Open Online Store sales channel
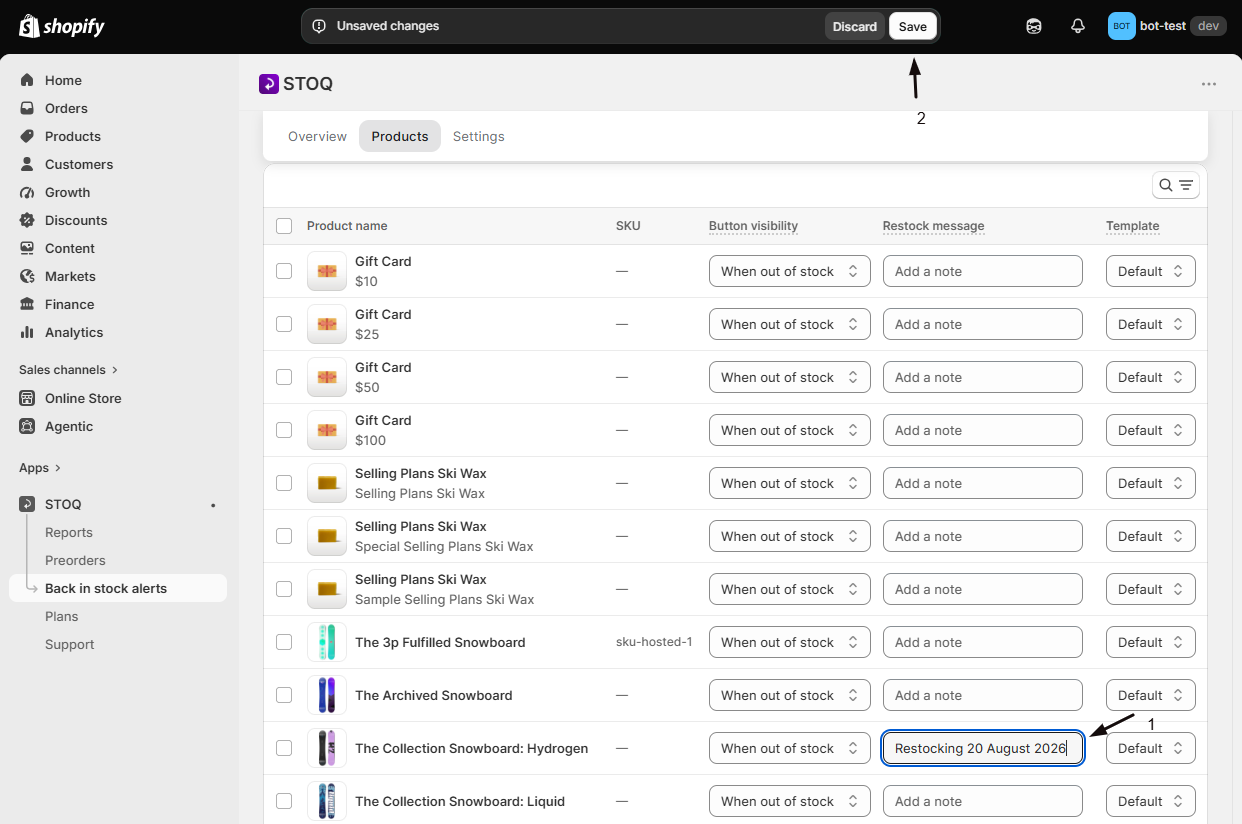Viewport: 1242px width, 824px height. tap(83, 398)
